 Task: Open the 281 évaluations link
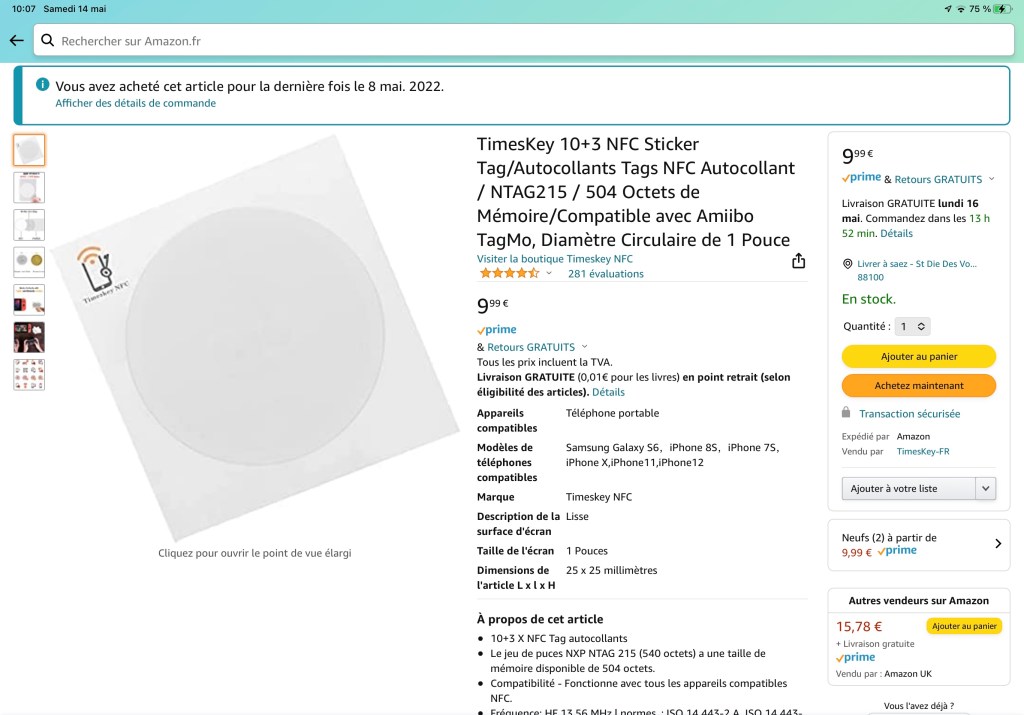[606, 274]
